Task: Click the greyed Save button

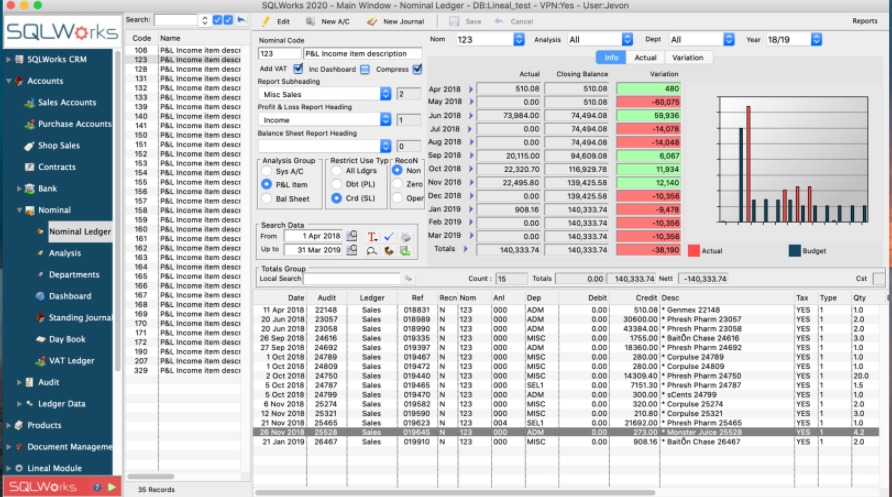Action: [x=465, y=22]
